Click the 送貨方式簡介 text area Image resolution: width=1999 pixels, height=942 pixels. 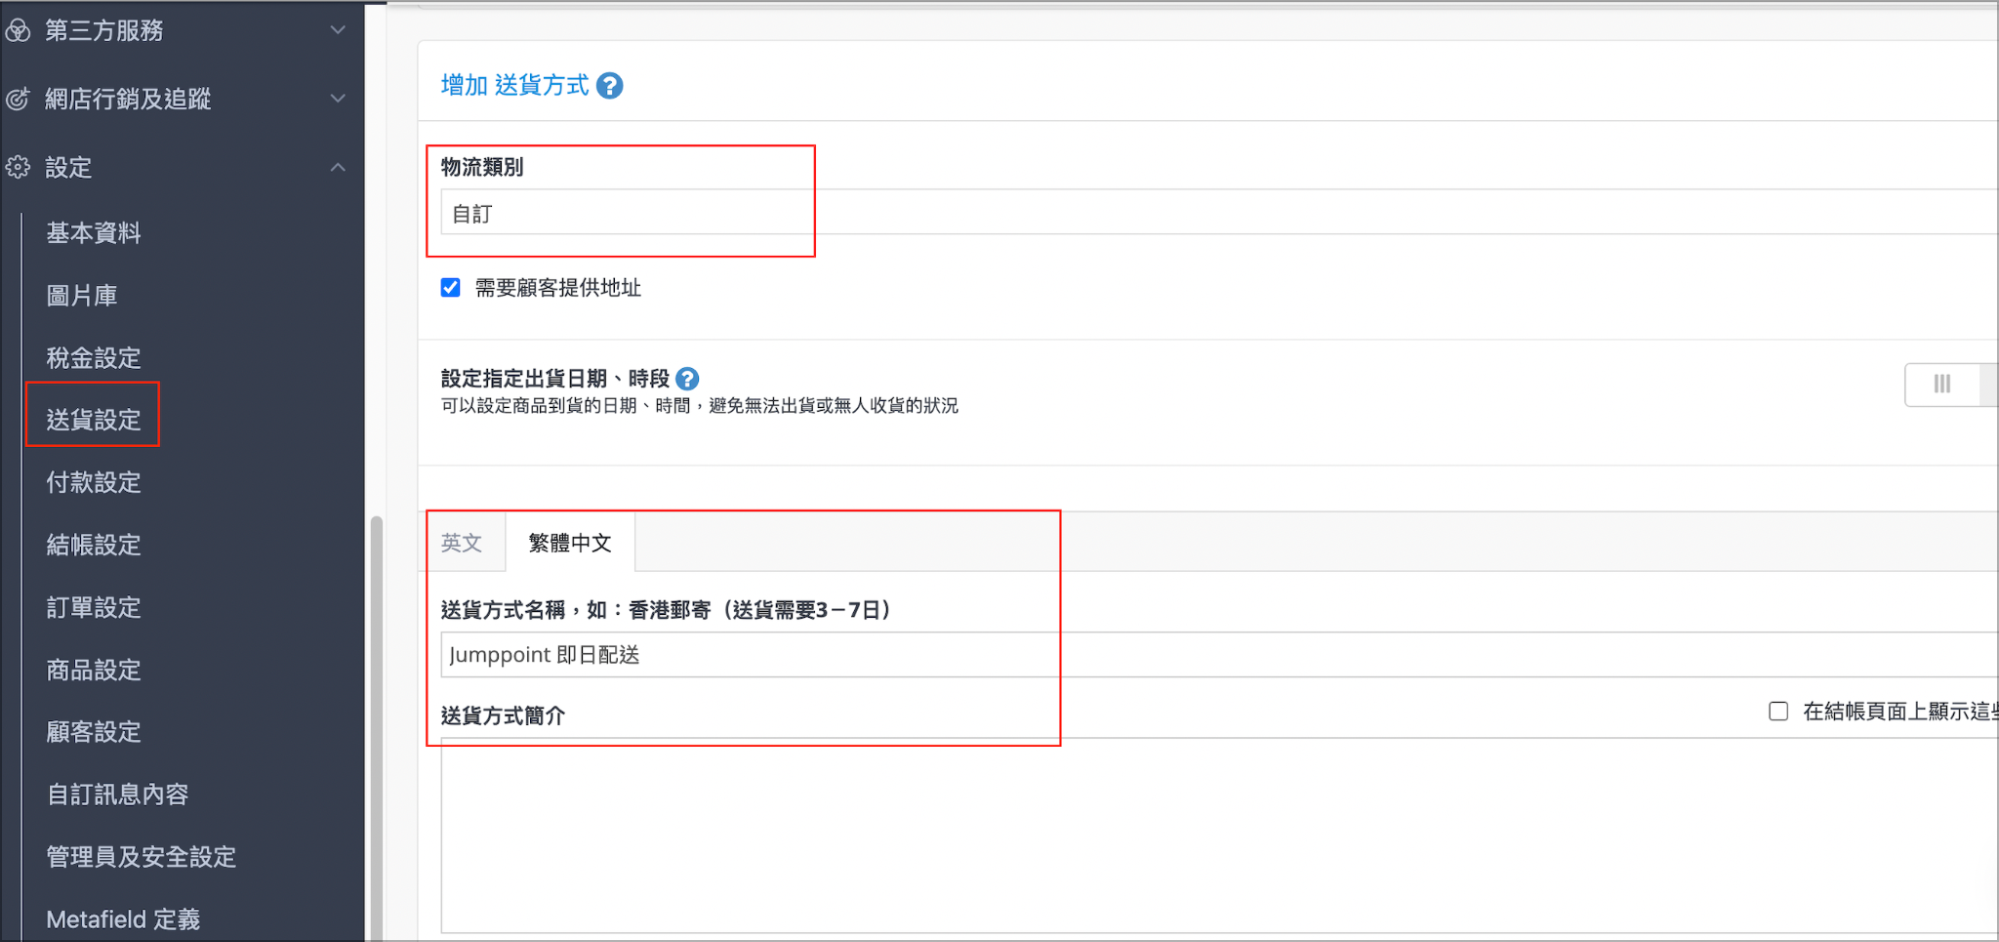coord(1219,836)
